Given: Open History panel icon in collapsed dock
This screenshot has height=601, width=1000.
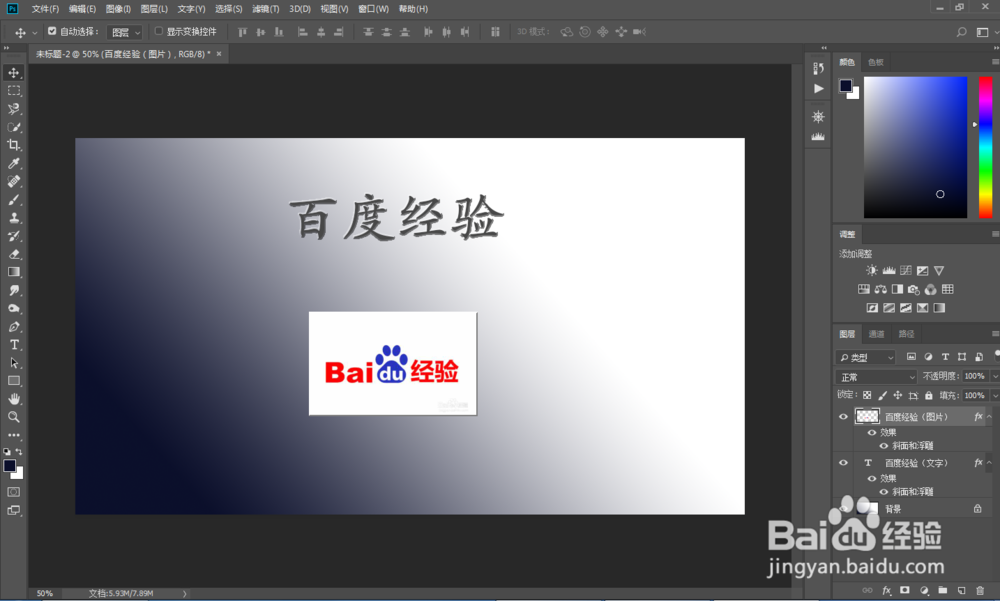Looking at the screenshot, I should pos(818,68).
